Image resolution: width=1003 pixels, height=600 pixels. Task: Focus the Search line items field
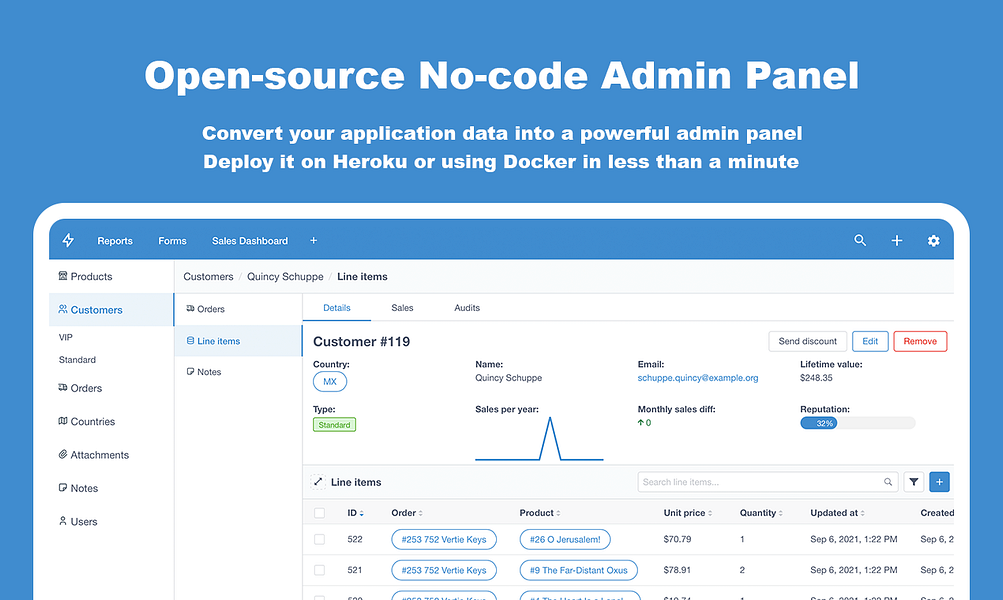tap(768, 482)
